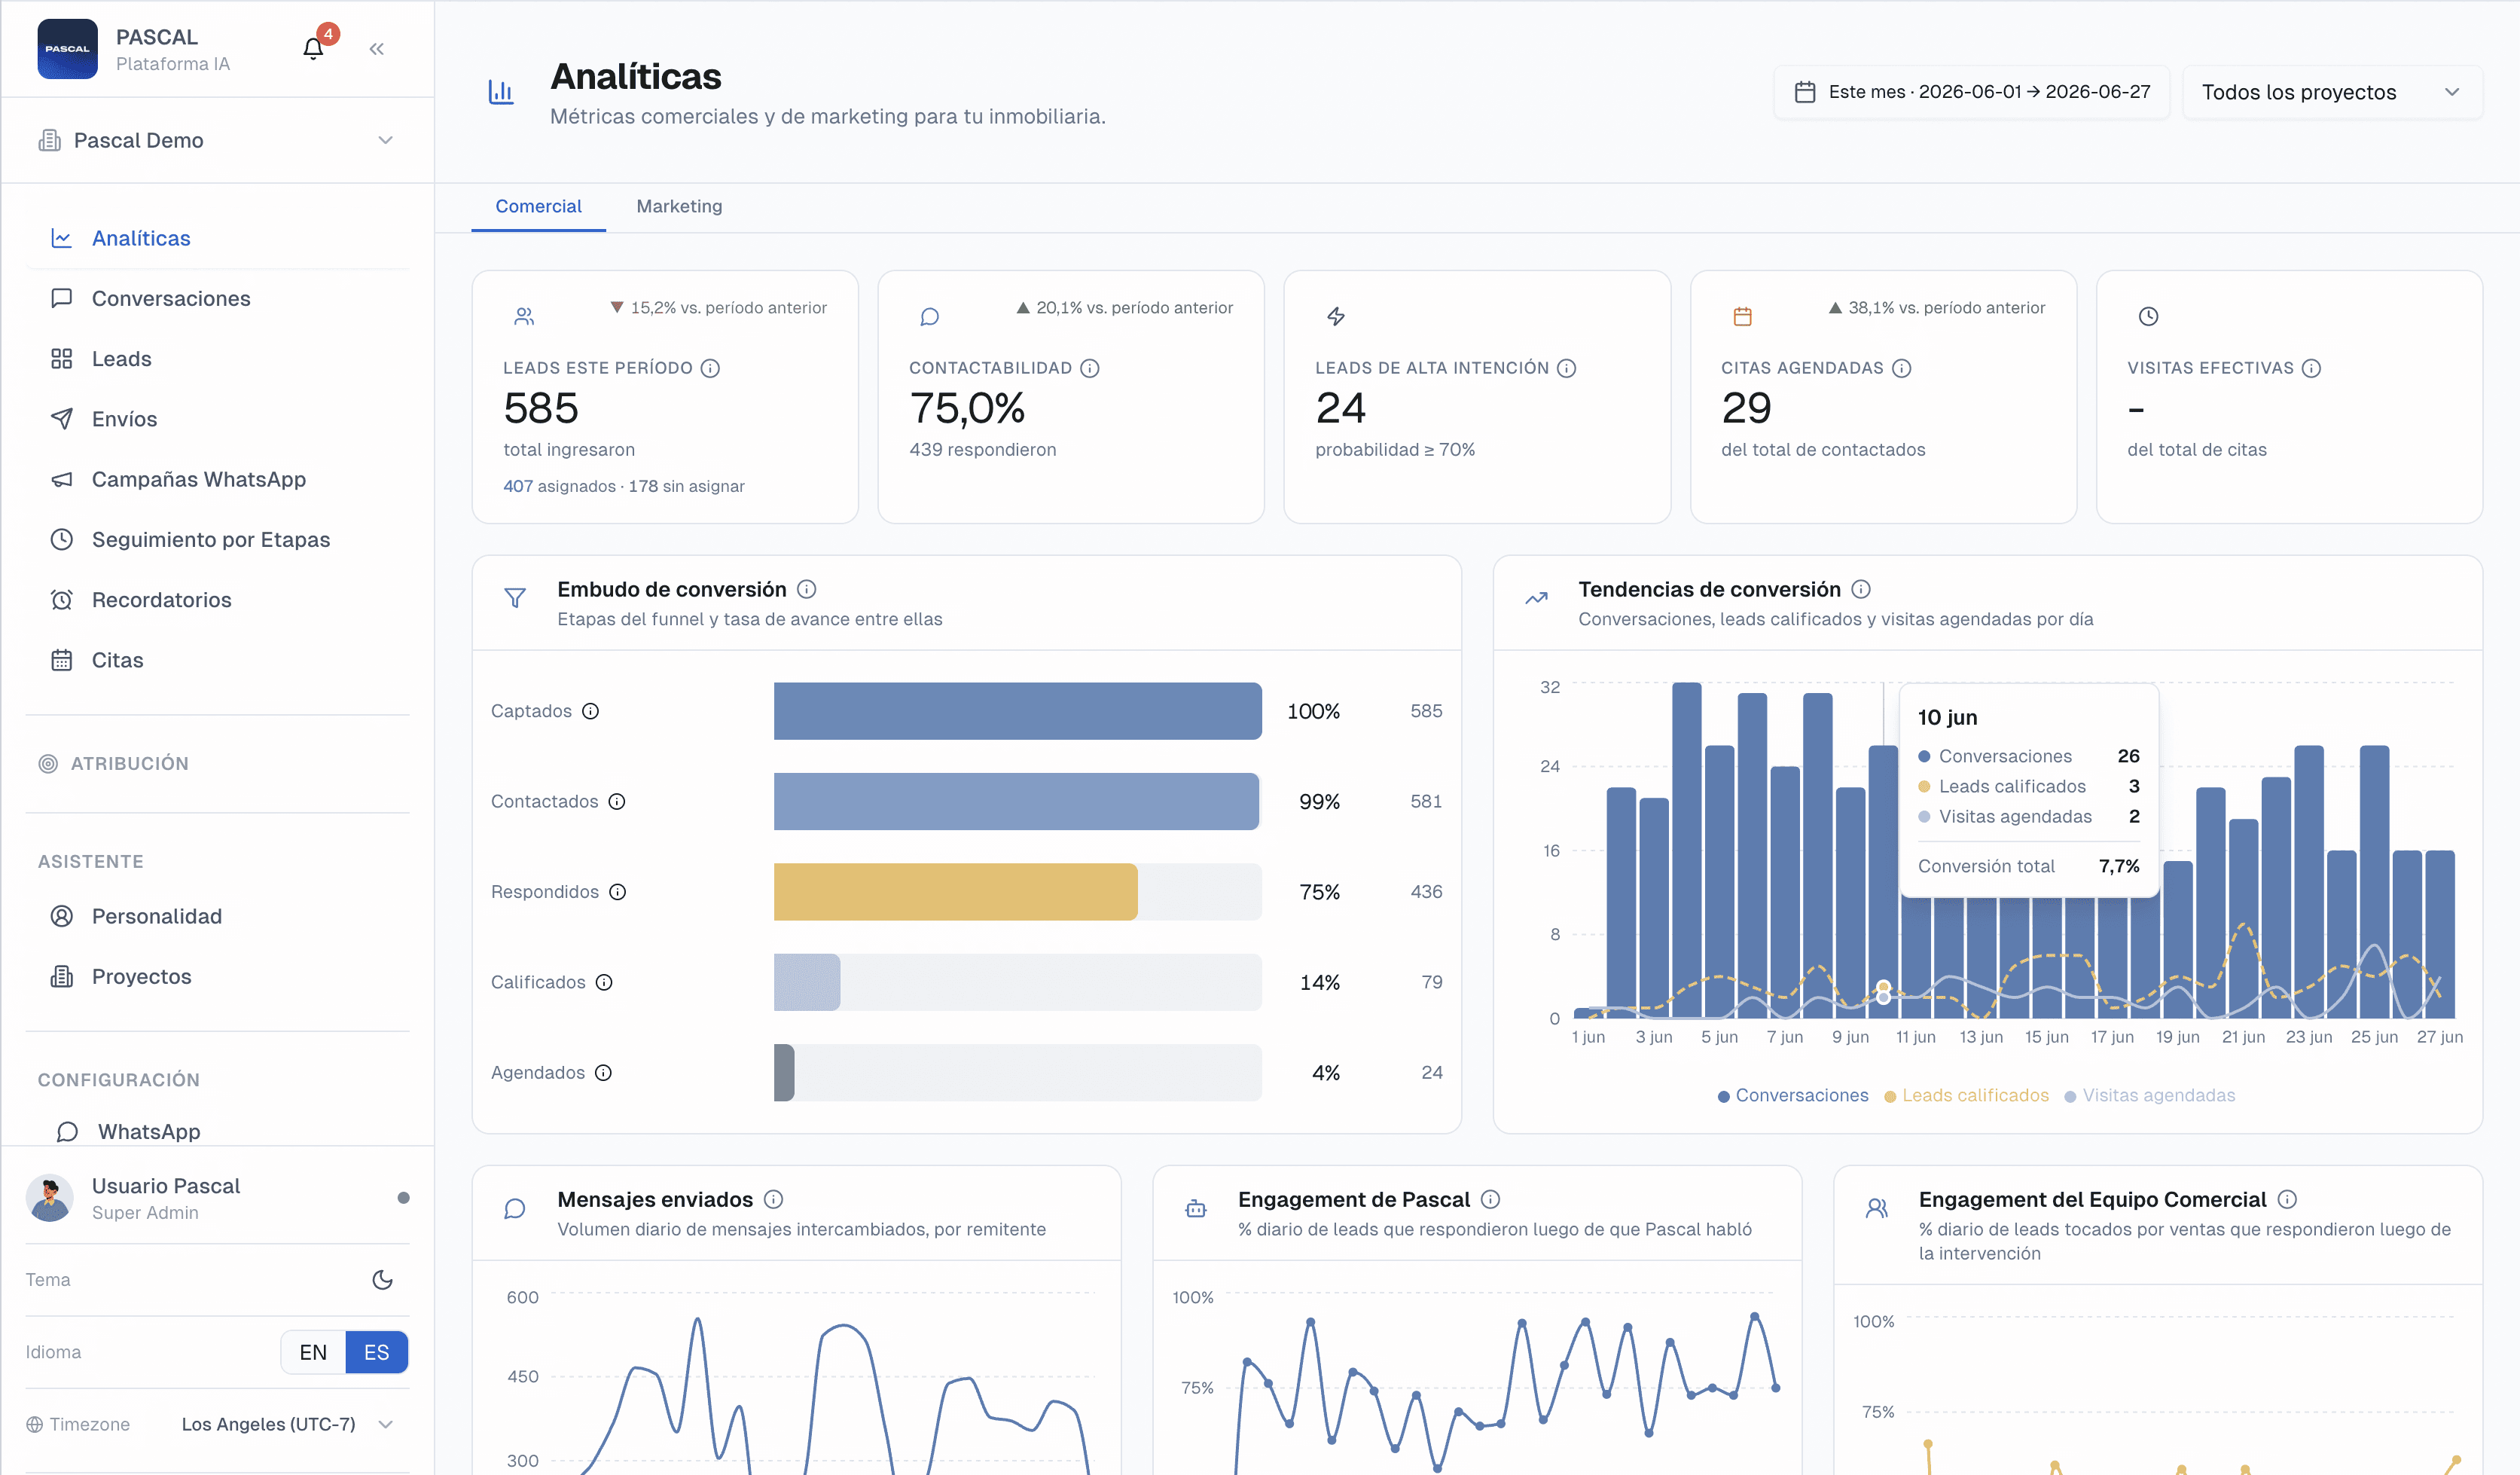Open Campañas WhatsApp in the sidebar
The width and height of the screenshot is (2520, 1475).
[x=217, y=479]
